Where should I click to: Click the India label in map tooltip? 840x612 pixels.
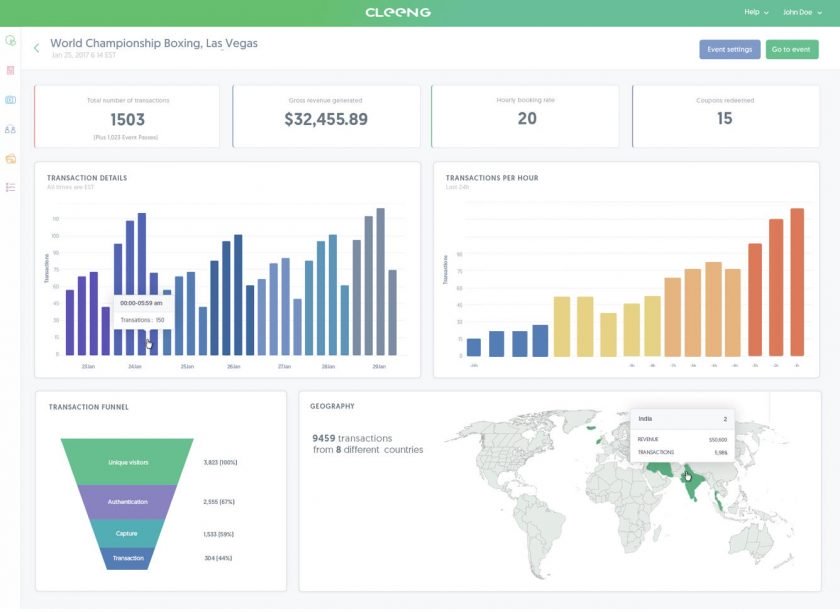point(645,419)
